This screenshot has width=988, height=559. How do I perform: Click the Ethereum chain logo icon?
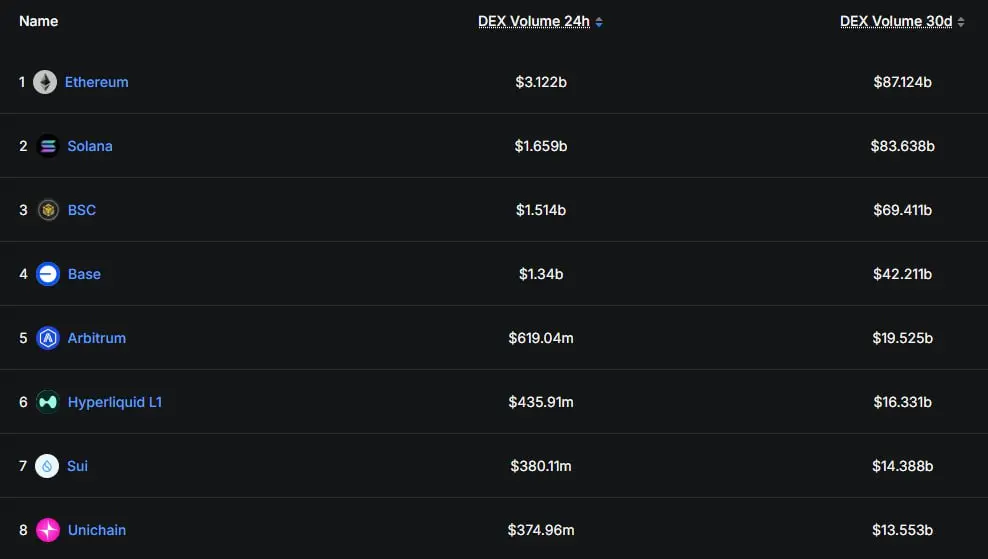coord(45,82)
